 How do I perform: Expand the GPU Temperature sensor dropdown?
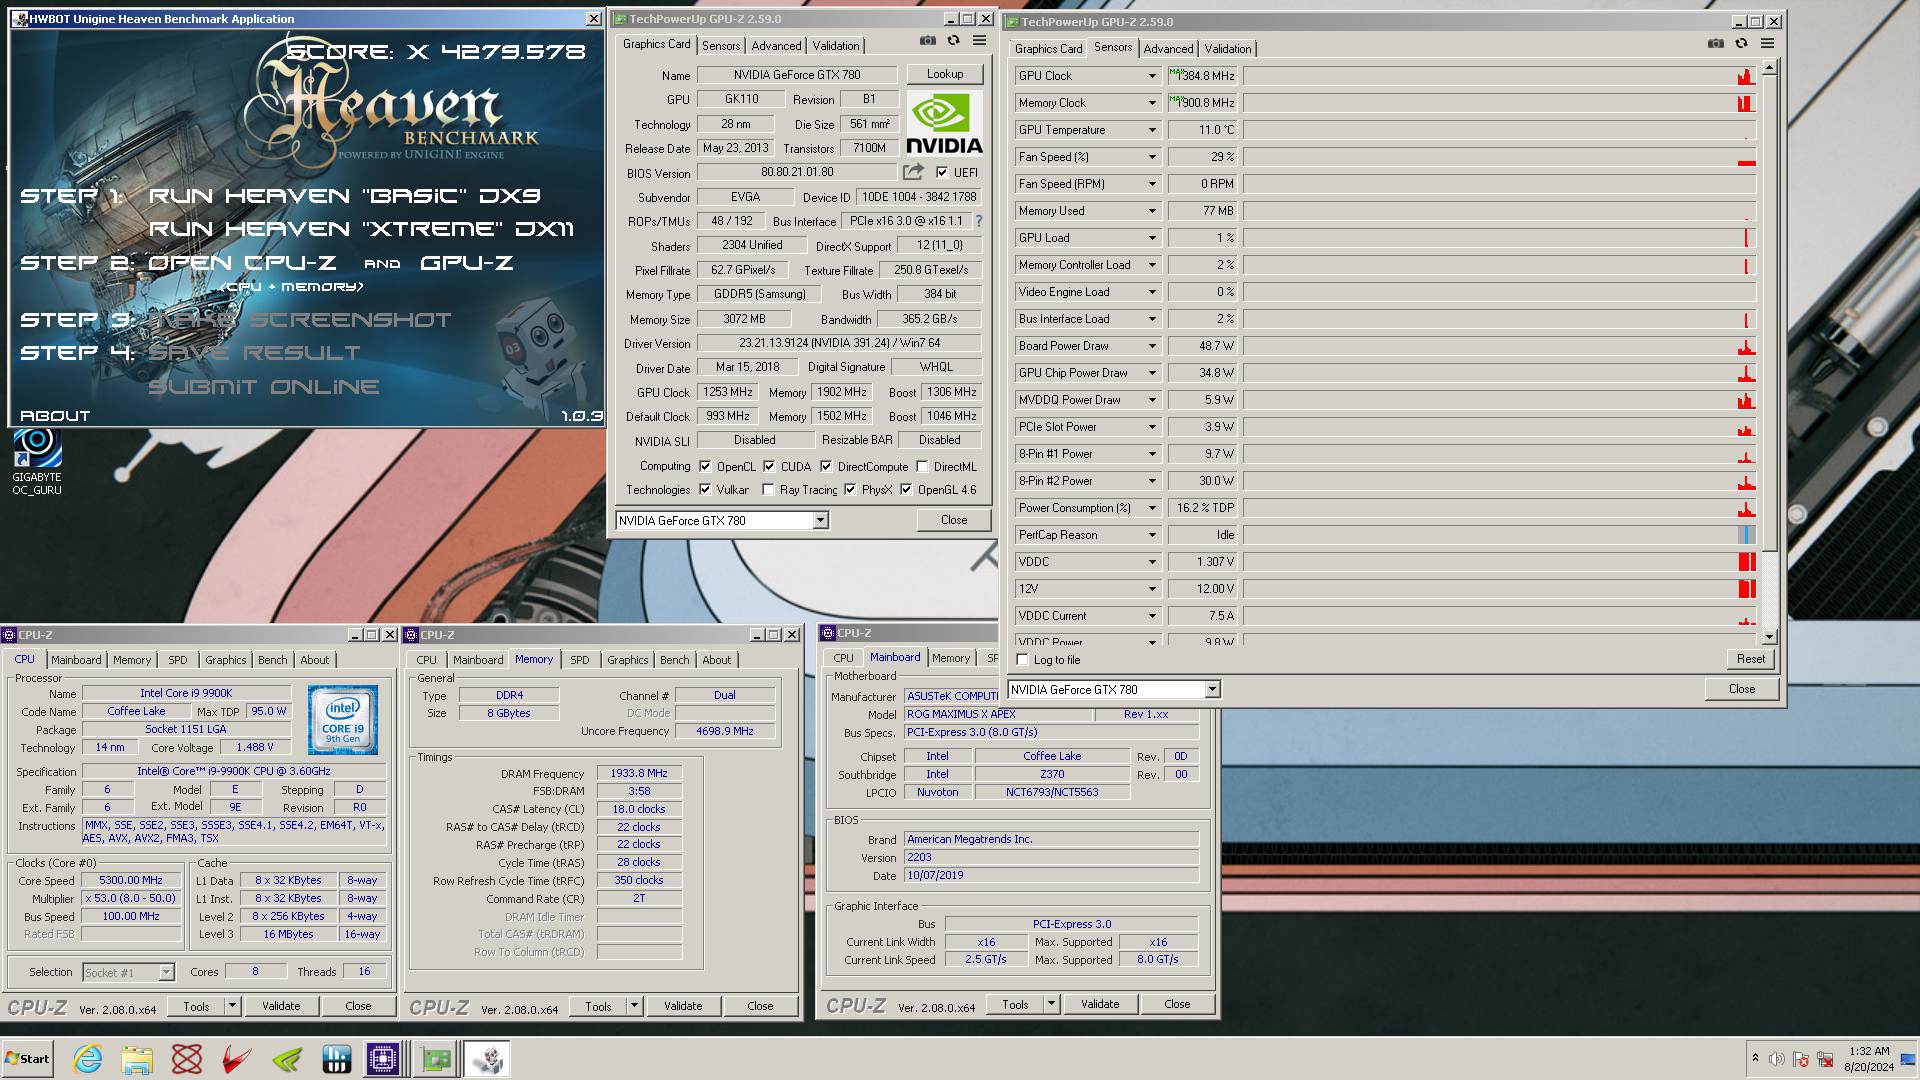pyautogui.click(x=1151, y=130)
